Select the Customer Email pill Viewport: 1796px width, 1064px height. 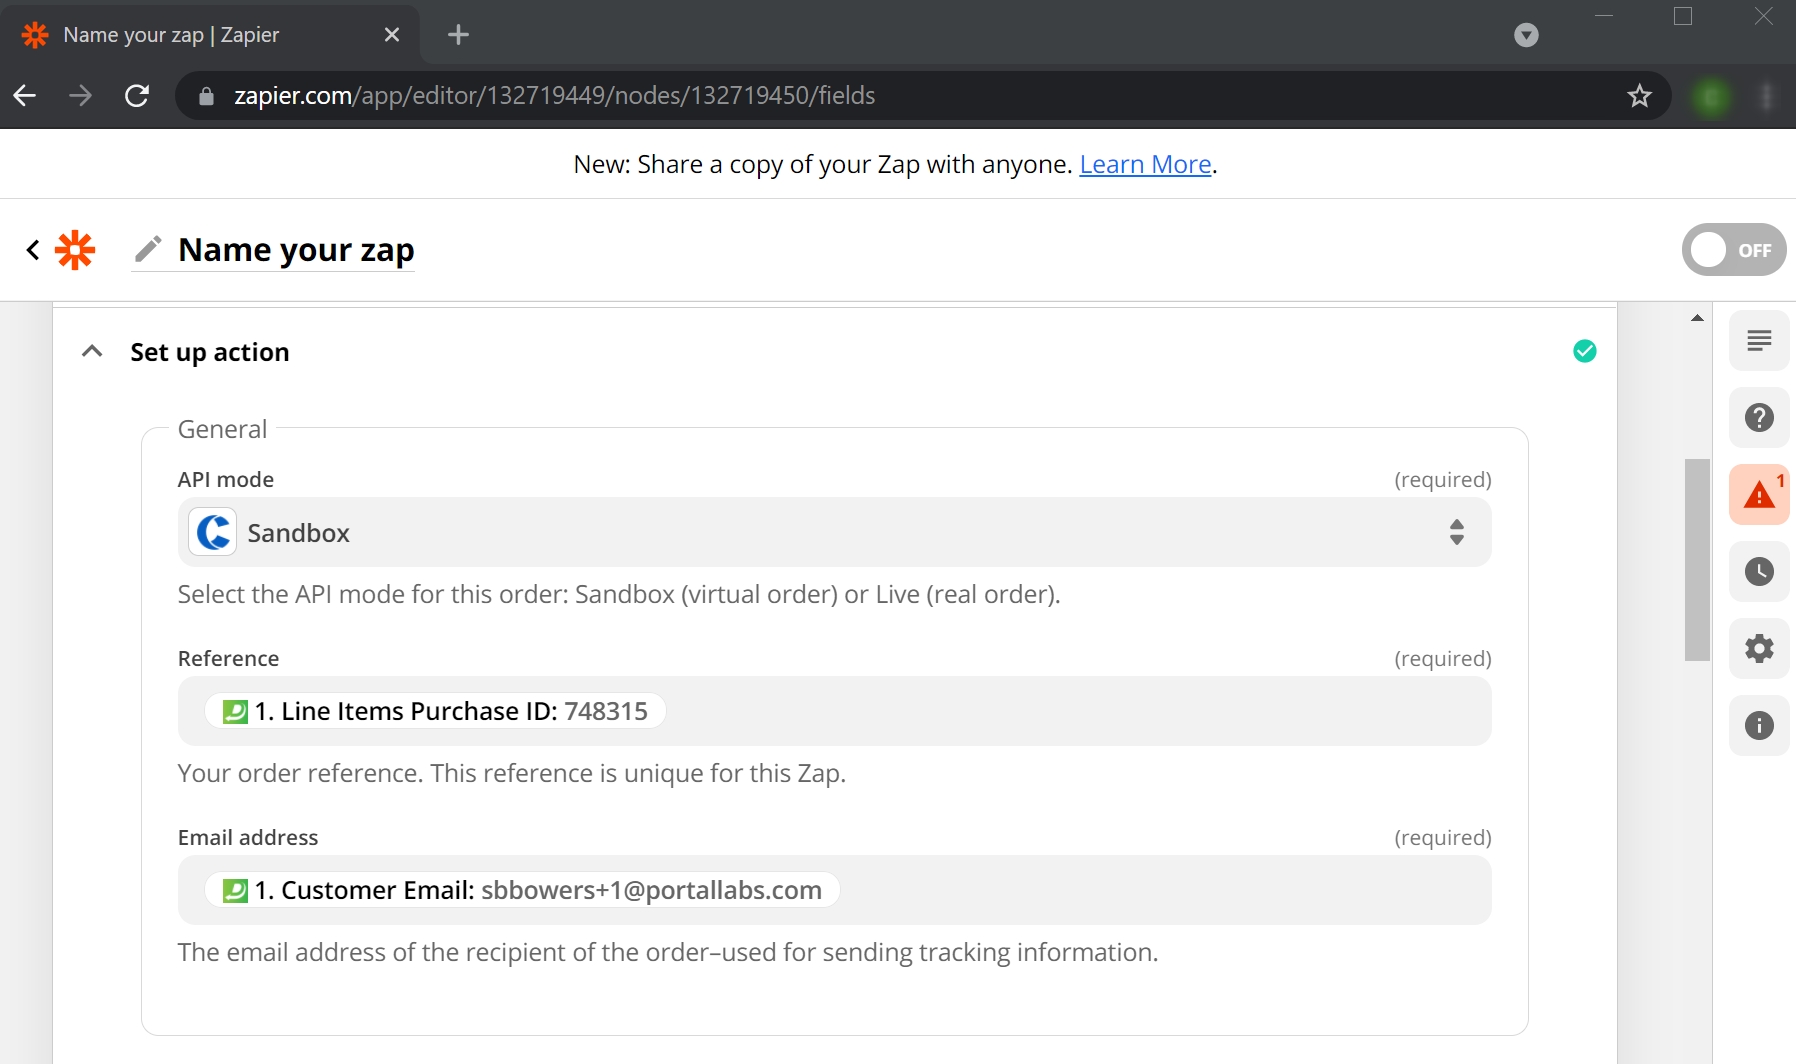tap(522, 890)
